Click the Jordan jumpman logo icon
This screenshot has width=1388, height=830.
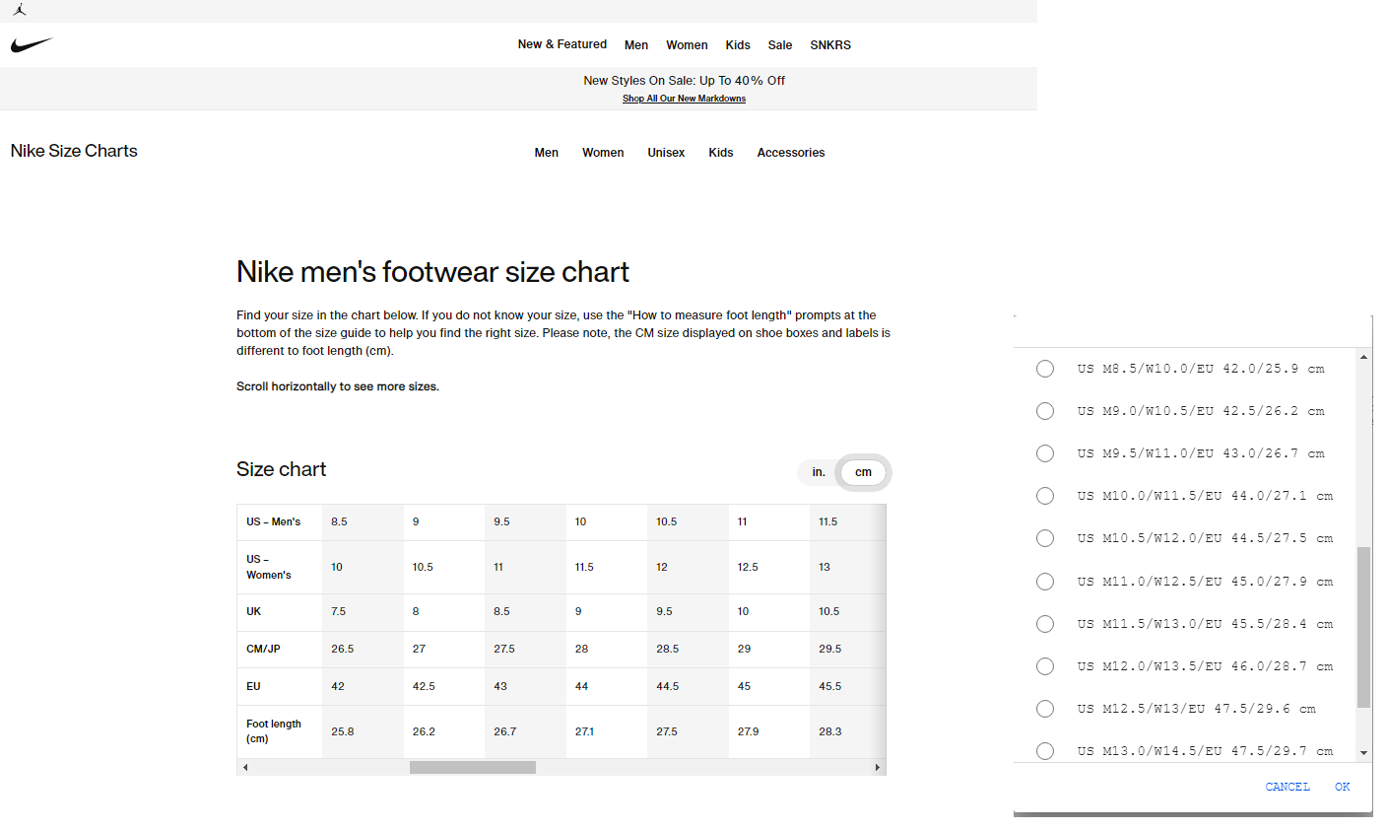[x=20, y=10]
